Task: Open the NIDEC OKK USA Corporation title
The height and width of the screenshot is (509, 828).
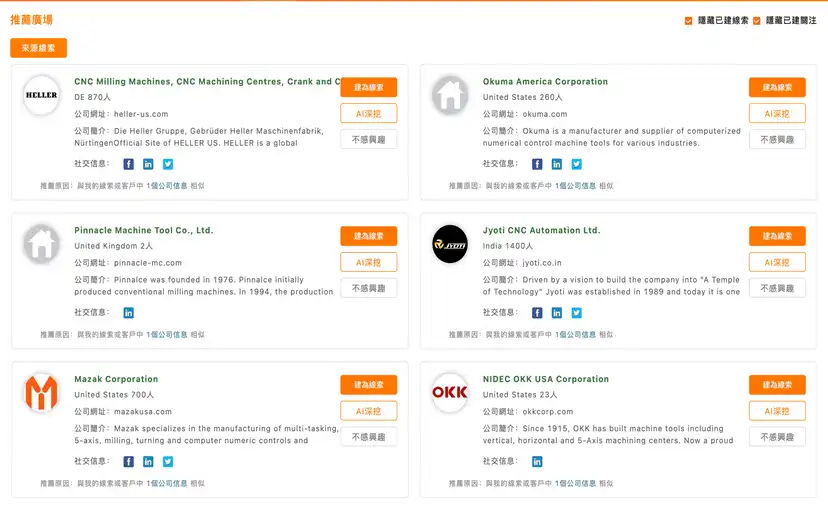Action: pos(545,380)
